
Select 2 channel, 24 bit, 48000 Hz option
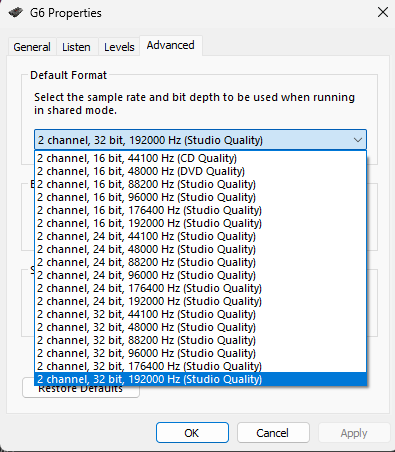click(x=200, y=249)
